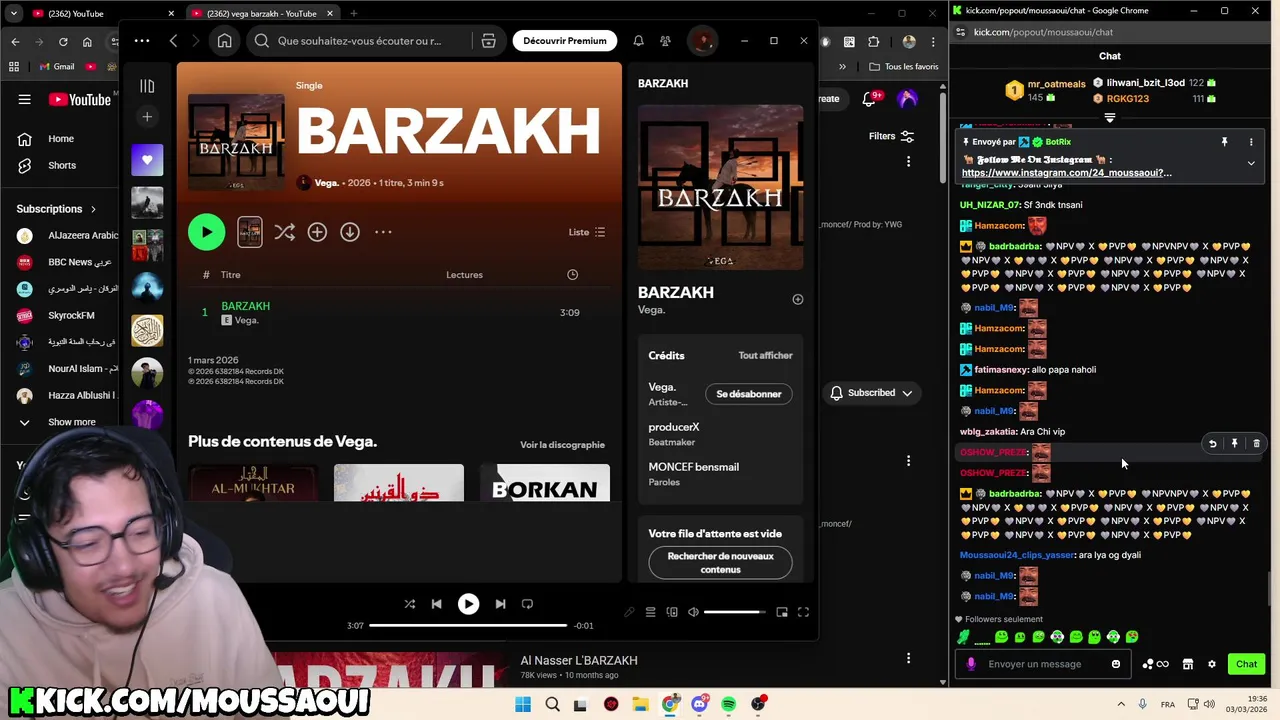This screenshot has height=720, width=1280.
Task: Mute Spotify volume speaker icon
Action: point(693,612)
